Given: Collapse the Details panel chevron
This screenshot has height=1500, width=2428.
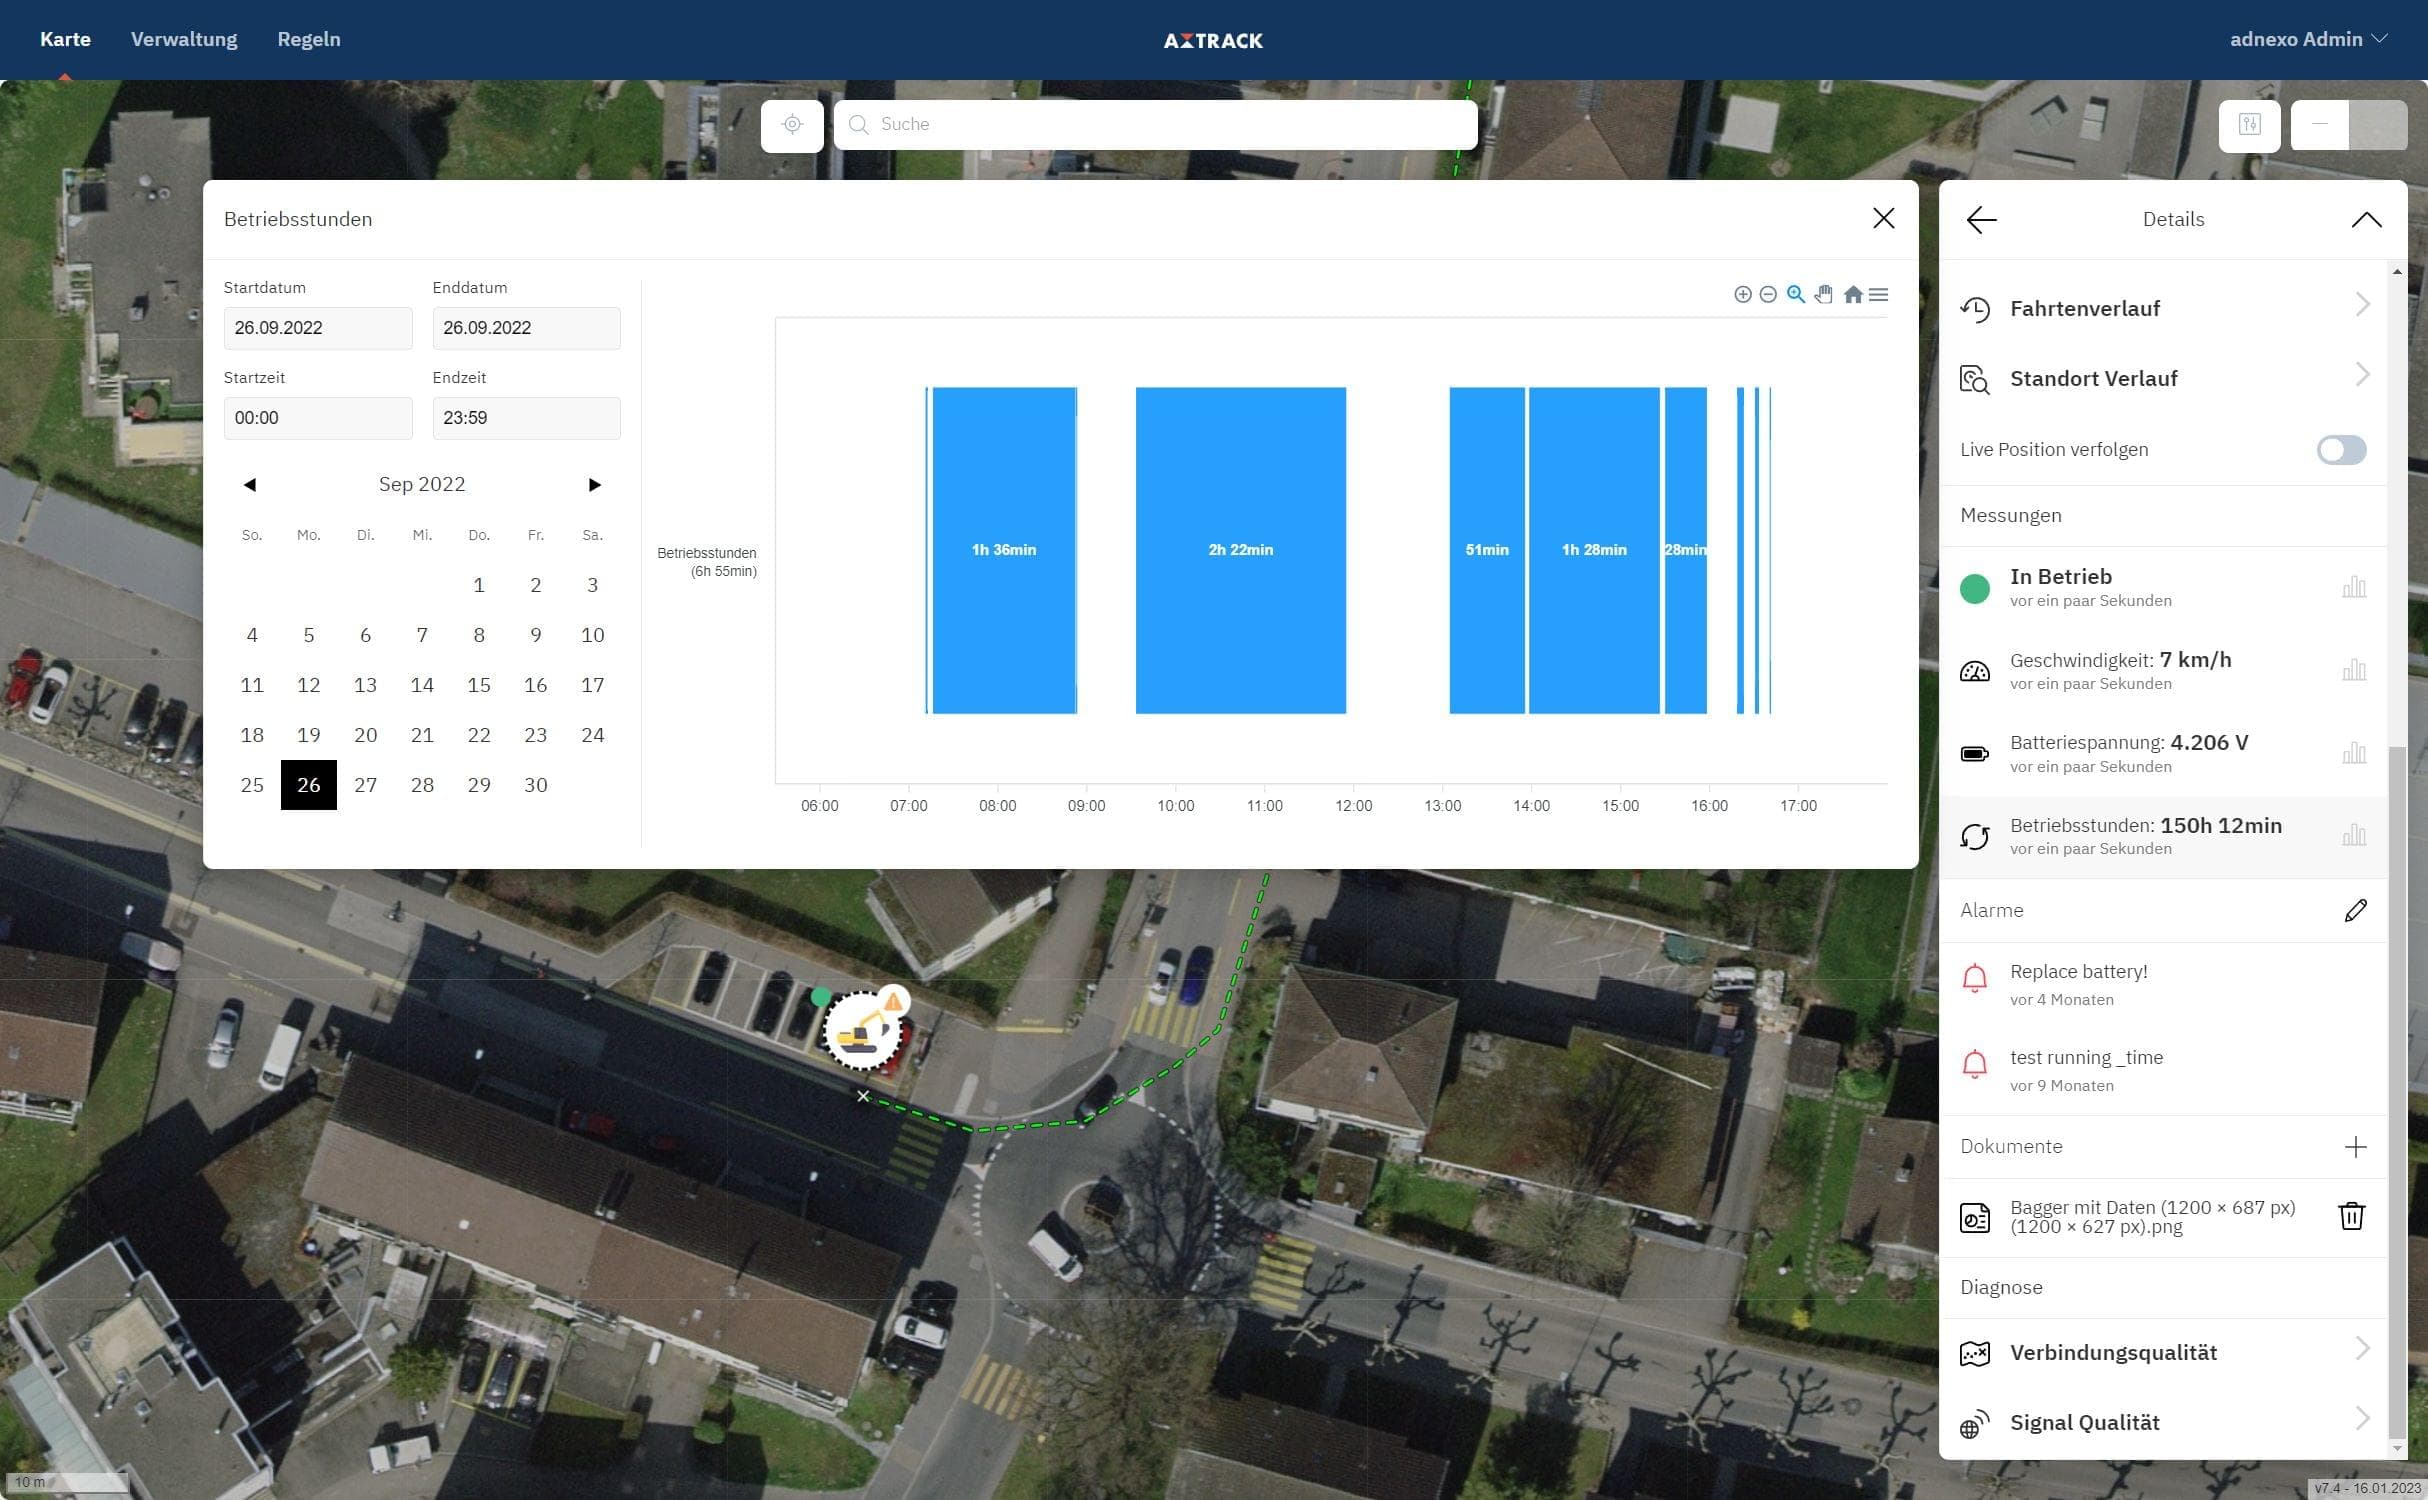Looking at the screenshot, I should click(2366, 220).
